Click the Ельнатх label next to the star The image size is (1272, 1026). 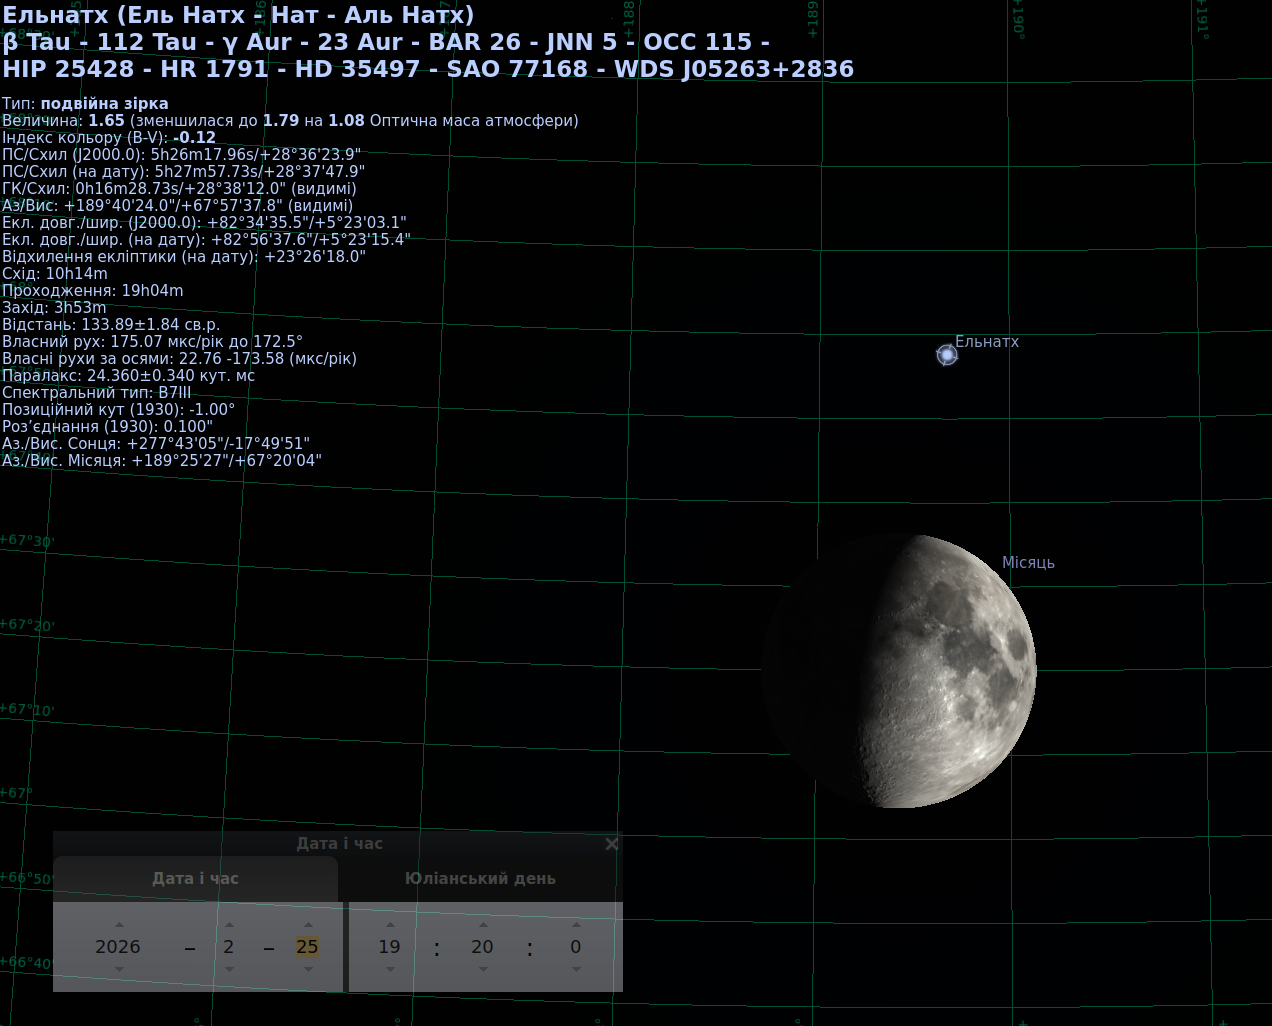click(x=987, y=342)
